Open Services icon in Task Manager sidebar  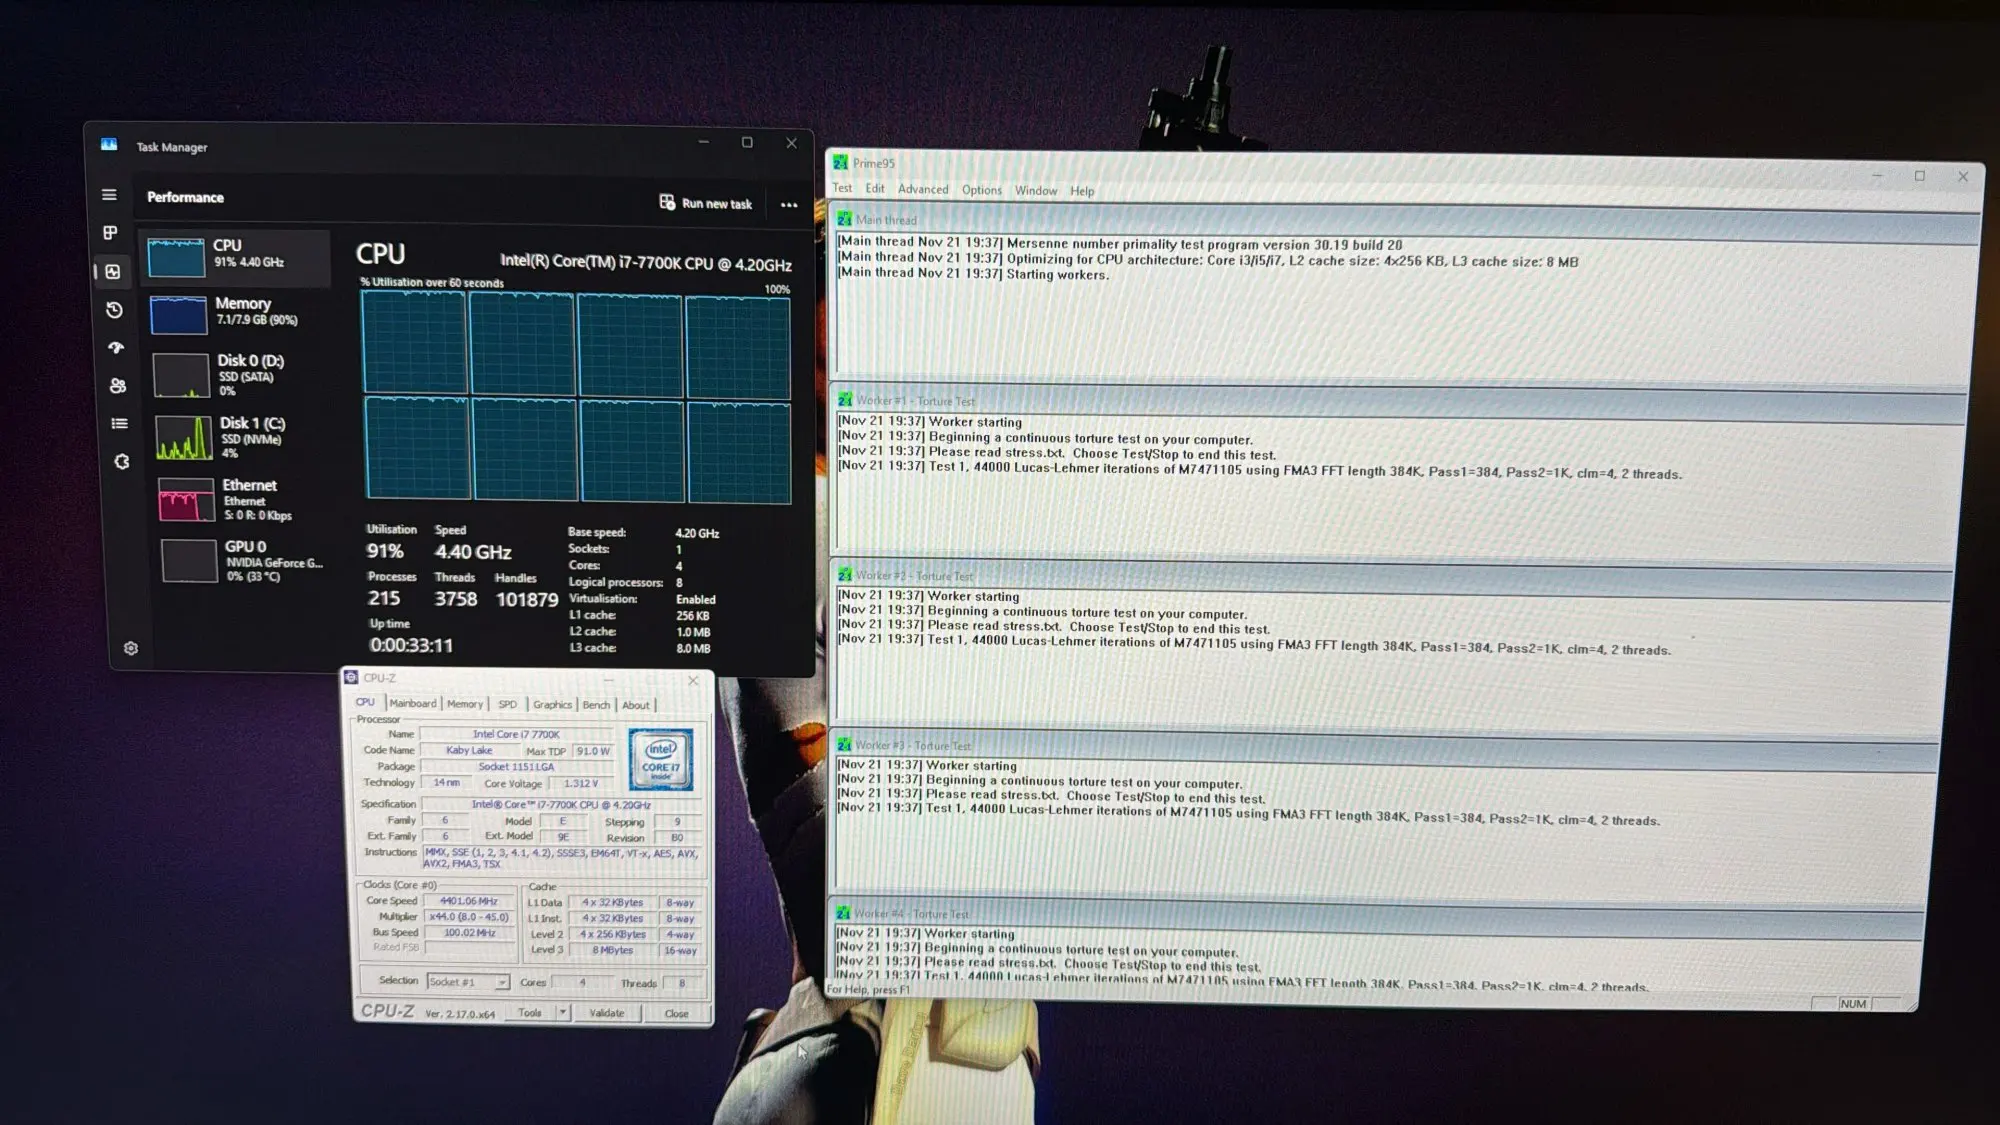click(x=122, y=462)
